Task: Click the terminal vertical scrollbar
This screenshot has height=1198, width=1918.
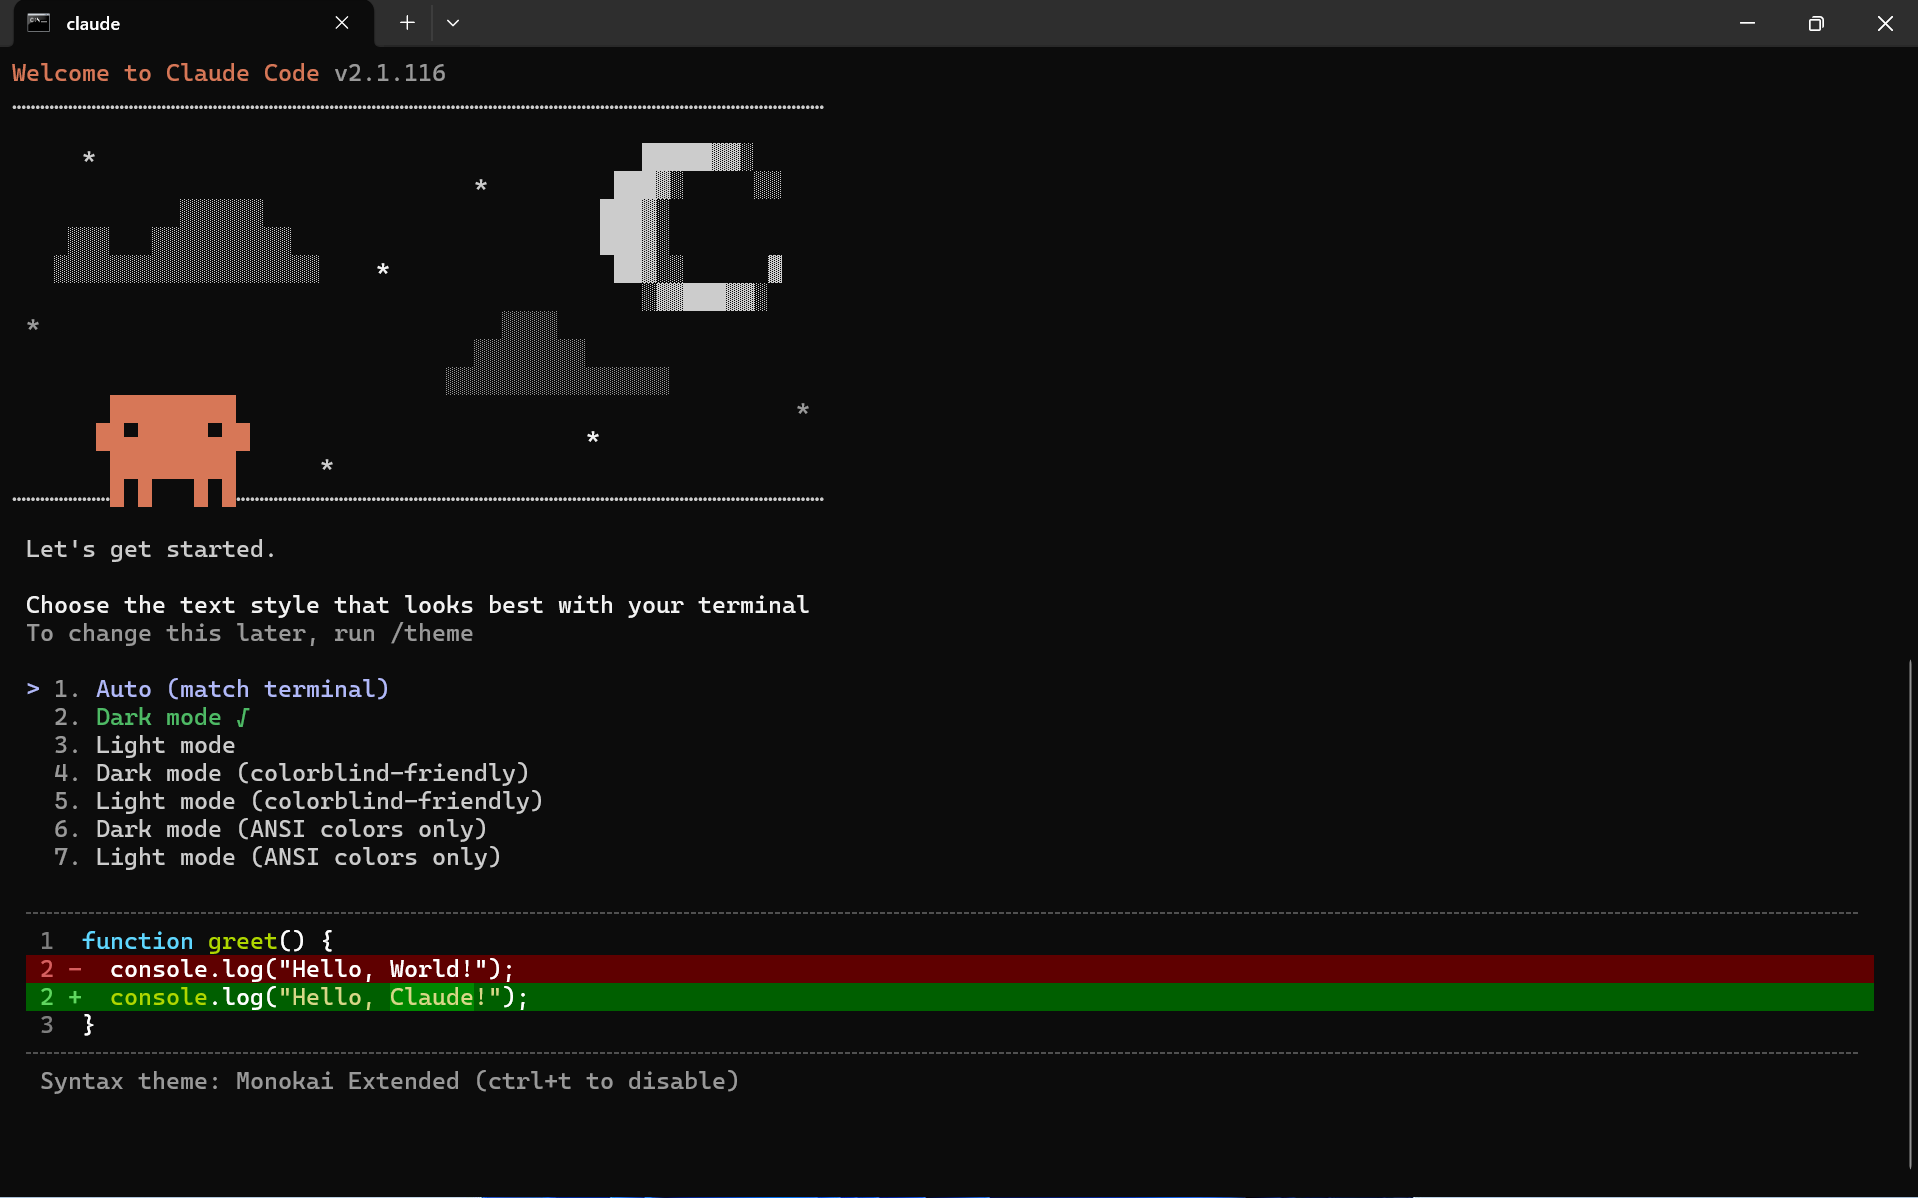Action: [1910, 913]
